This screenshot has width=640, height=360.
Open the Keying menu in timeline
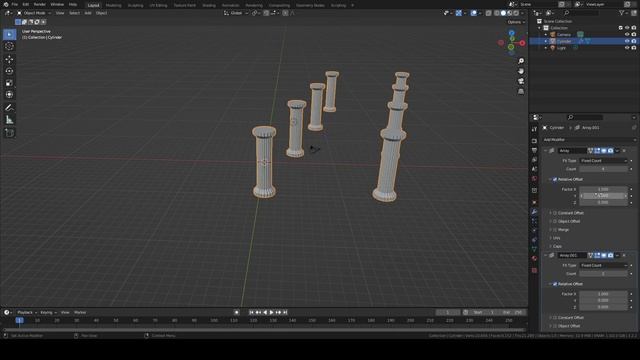point(48,313)
